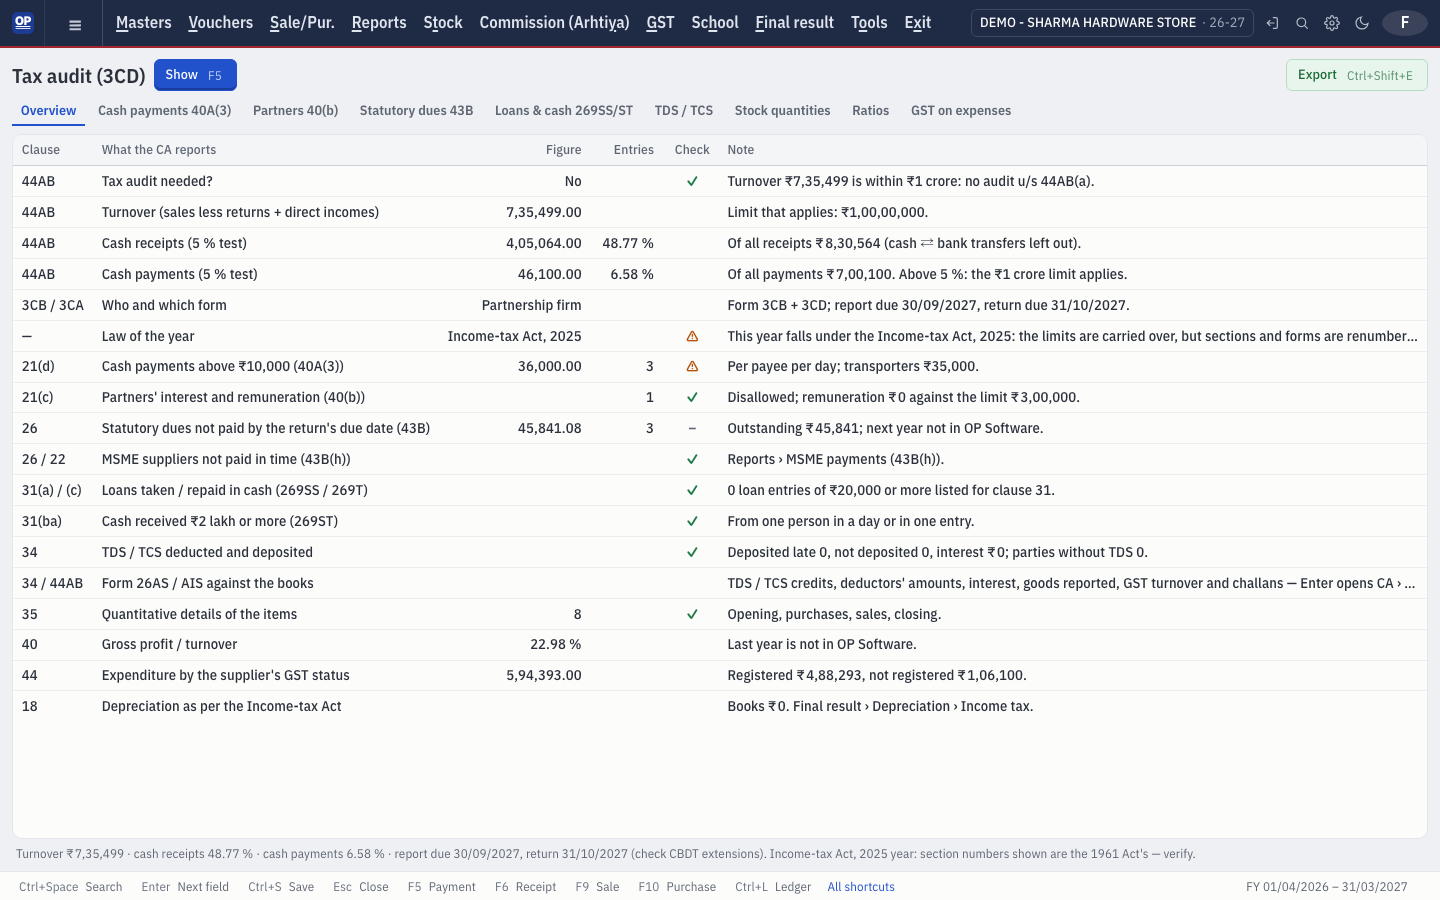Viewport: 1440px width, 900px height.
Task: Toggle dark mode moon icon
Action: point(1362,23)
